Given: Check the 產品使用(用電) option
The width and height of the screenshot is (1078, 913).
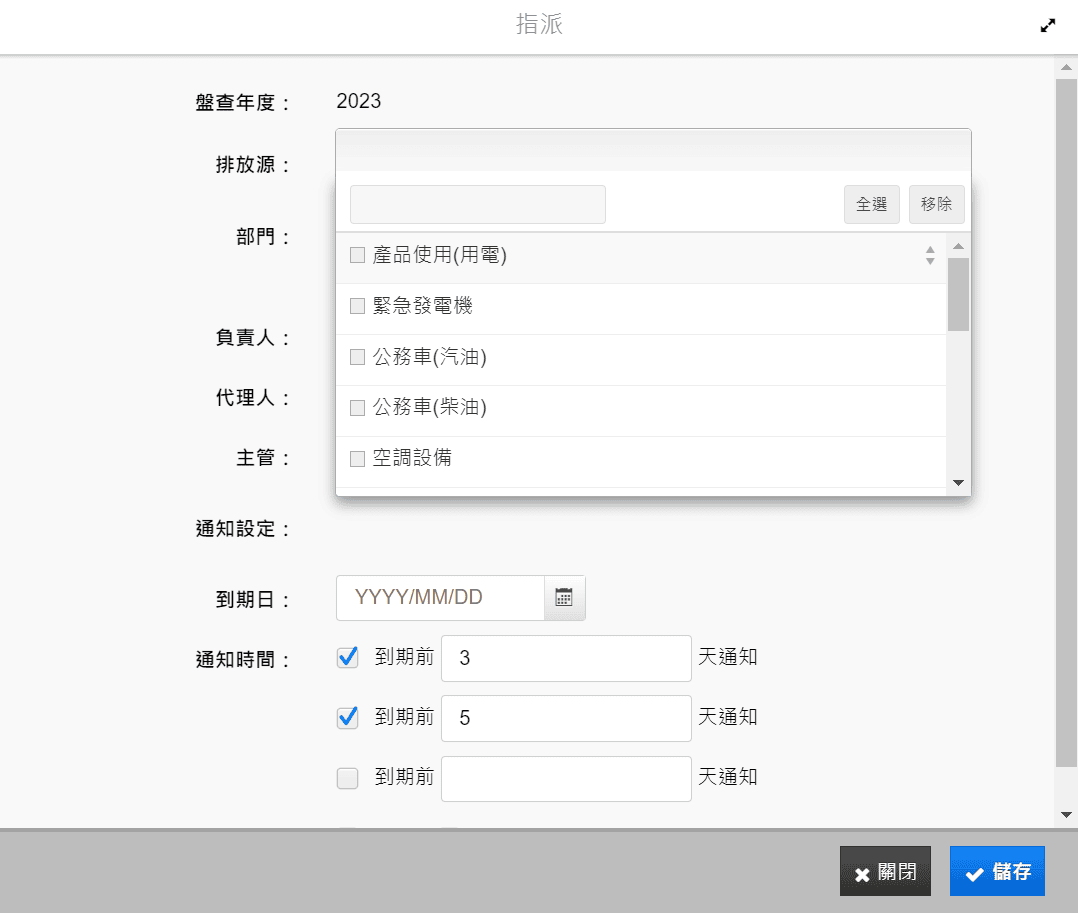Looking at the screenshot, I should click(x=357, y=256).
